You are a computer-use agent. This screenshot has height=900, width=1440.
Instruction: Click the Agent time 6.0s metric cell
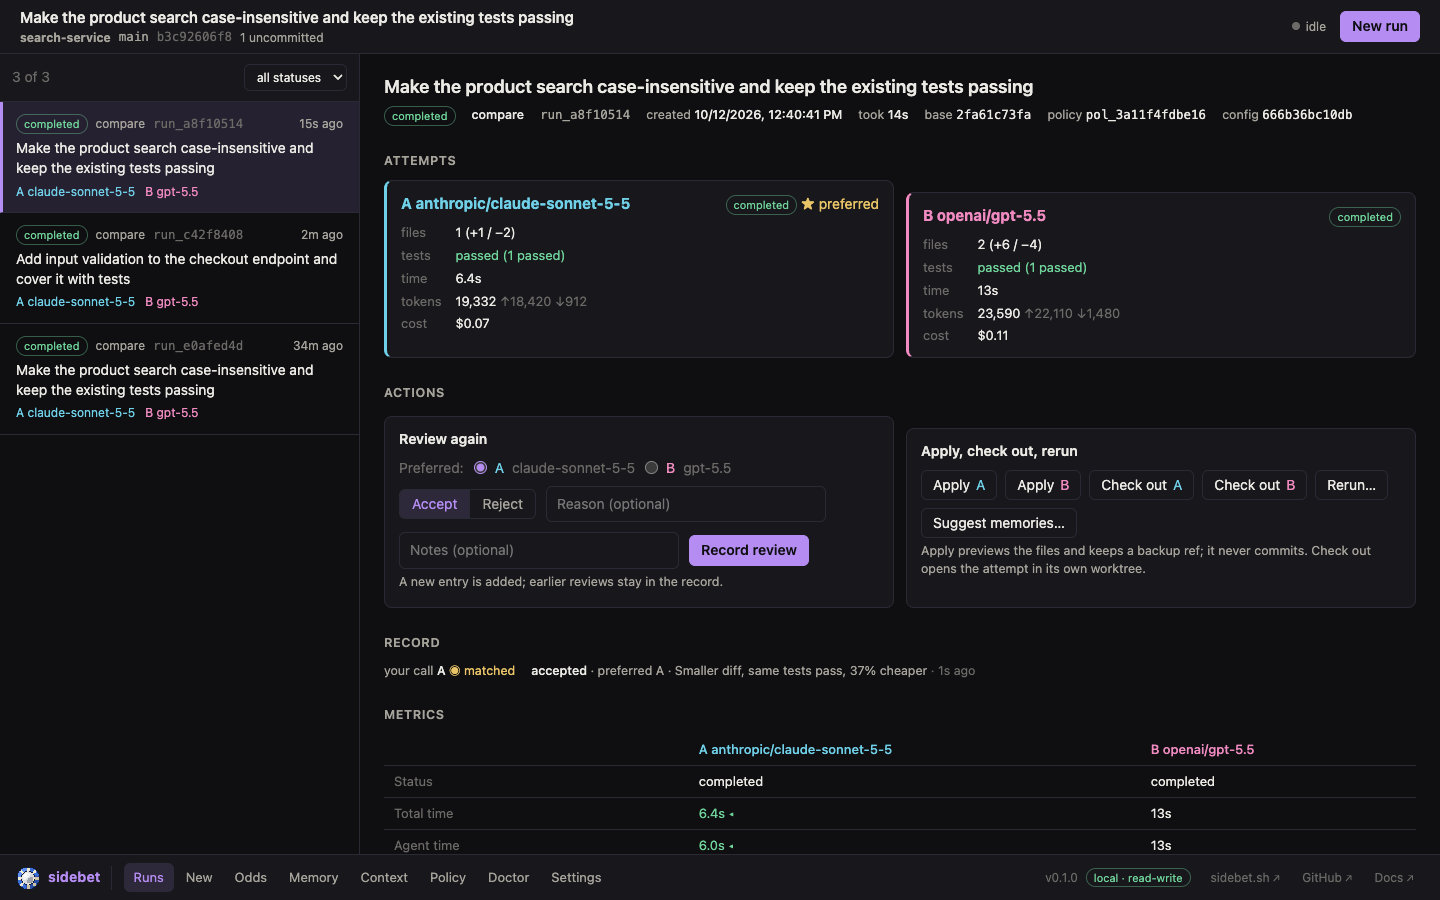click(x=716, y=846)
